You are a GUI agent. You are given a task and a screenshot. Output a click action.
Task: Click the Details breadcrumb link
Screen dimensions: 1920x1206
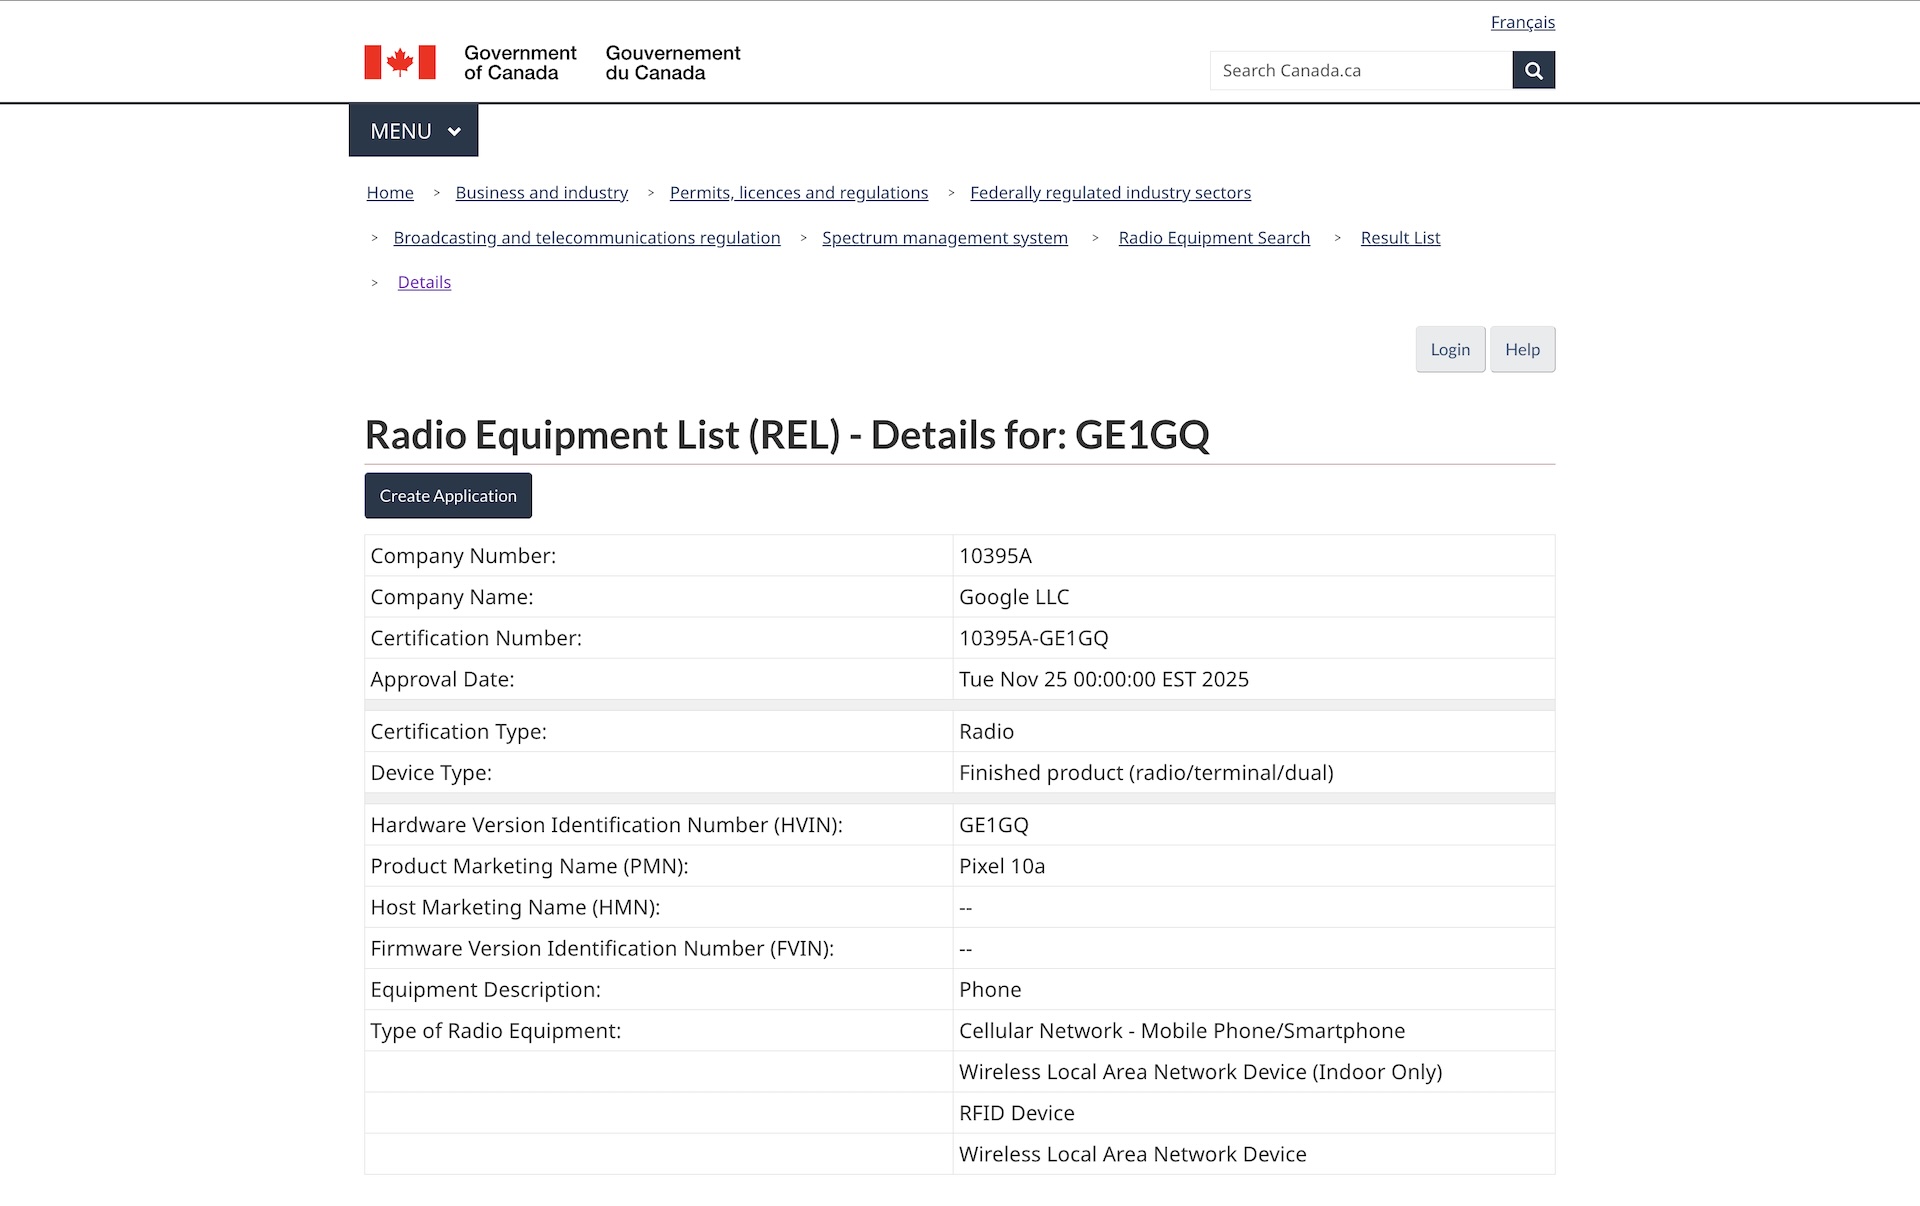coord(424,282)
